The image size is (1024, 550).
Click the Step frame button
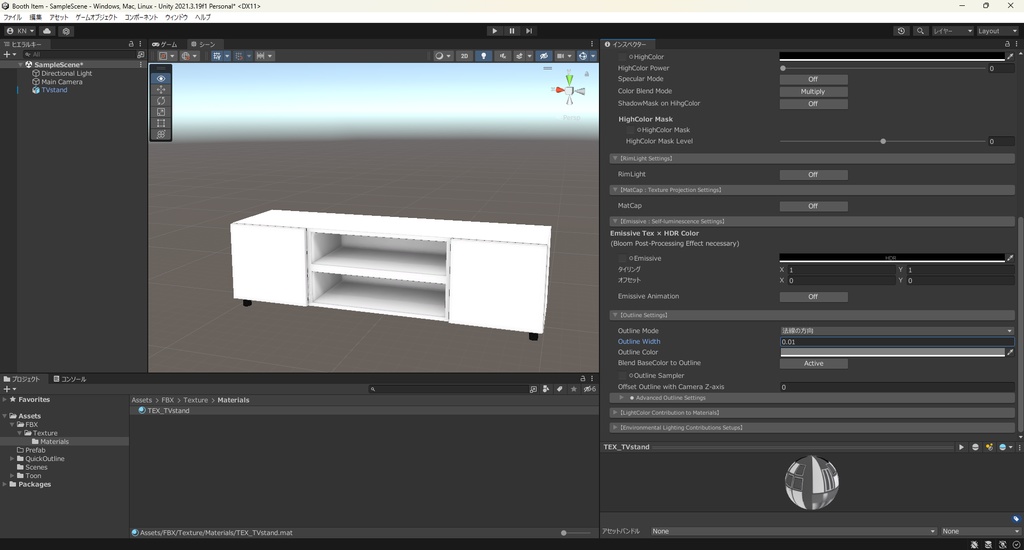[x=529, y=31]
